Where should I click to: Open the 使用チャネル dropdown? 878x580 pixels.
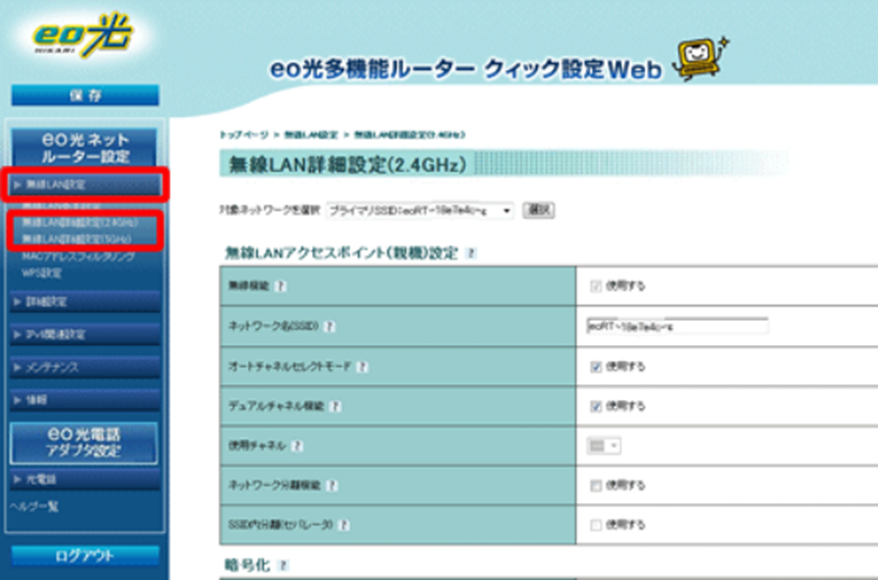click(x=604, y=446)
